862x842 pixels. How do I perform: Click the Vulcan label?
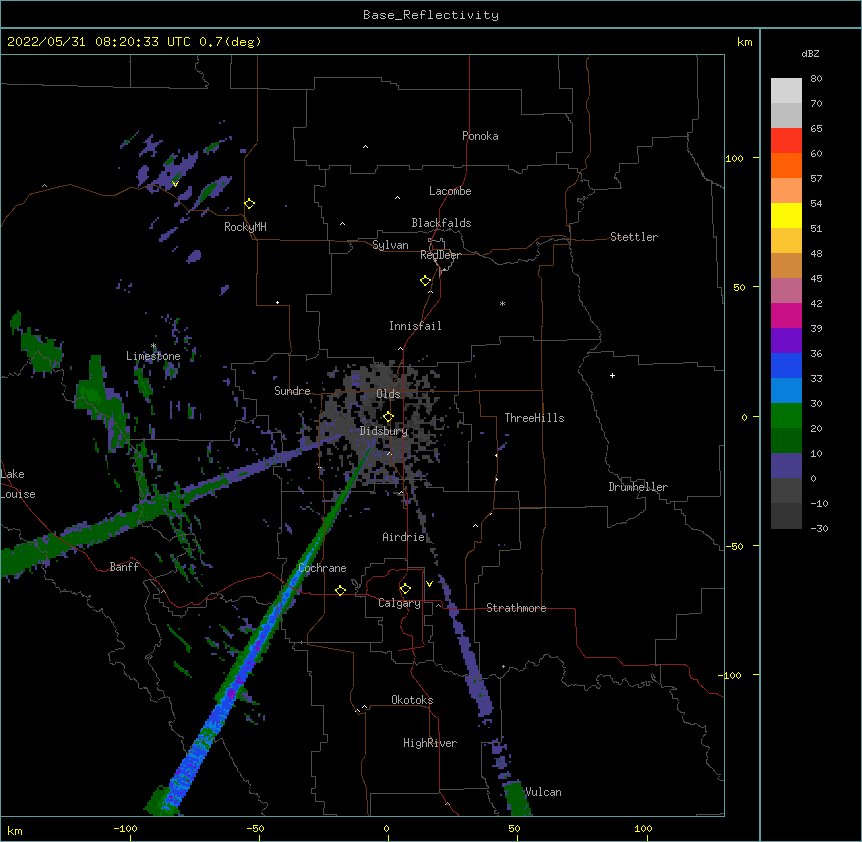[543, 792]
